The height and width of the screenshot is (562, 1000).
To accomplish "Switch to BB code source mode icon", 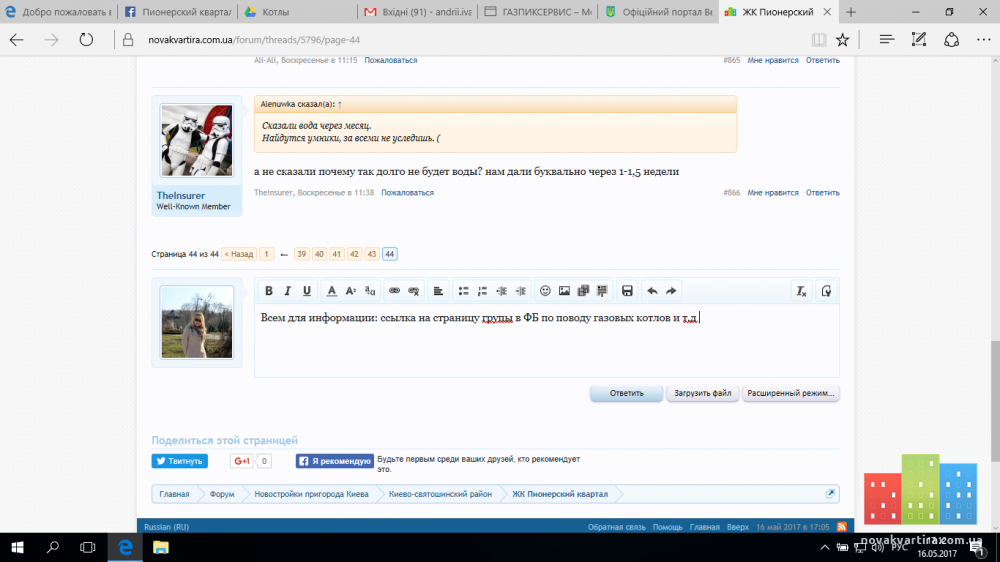I will 826,291.
